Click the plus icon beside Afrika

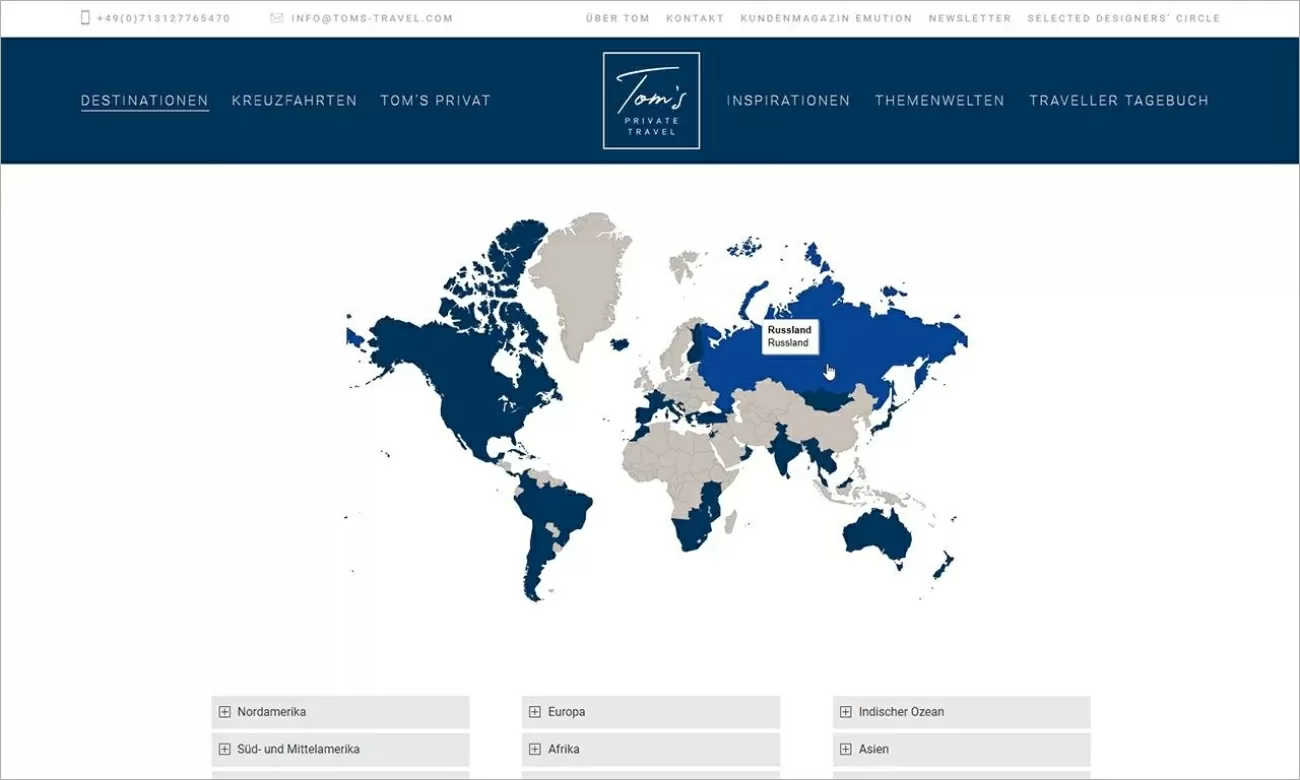pyautogui.click(x=535, y=749)
